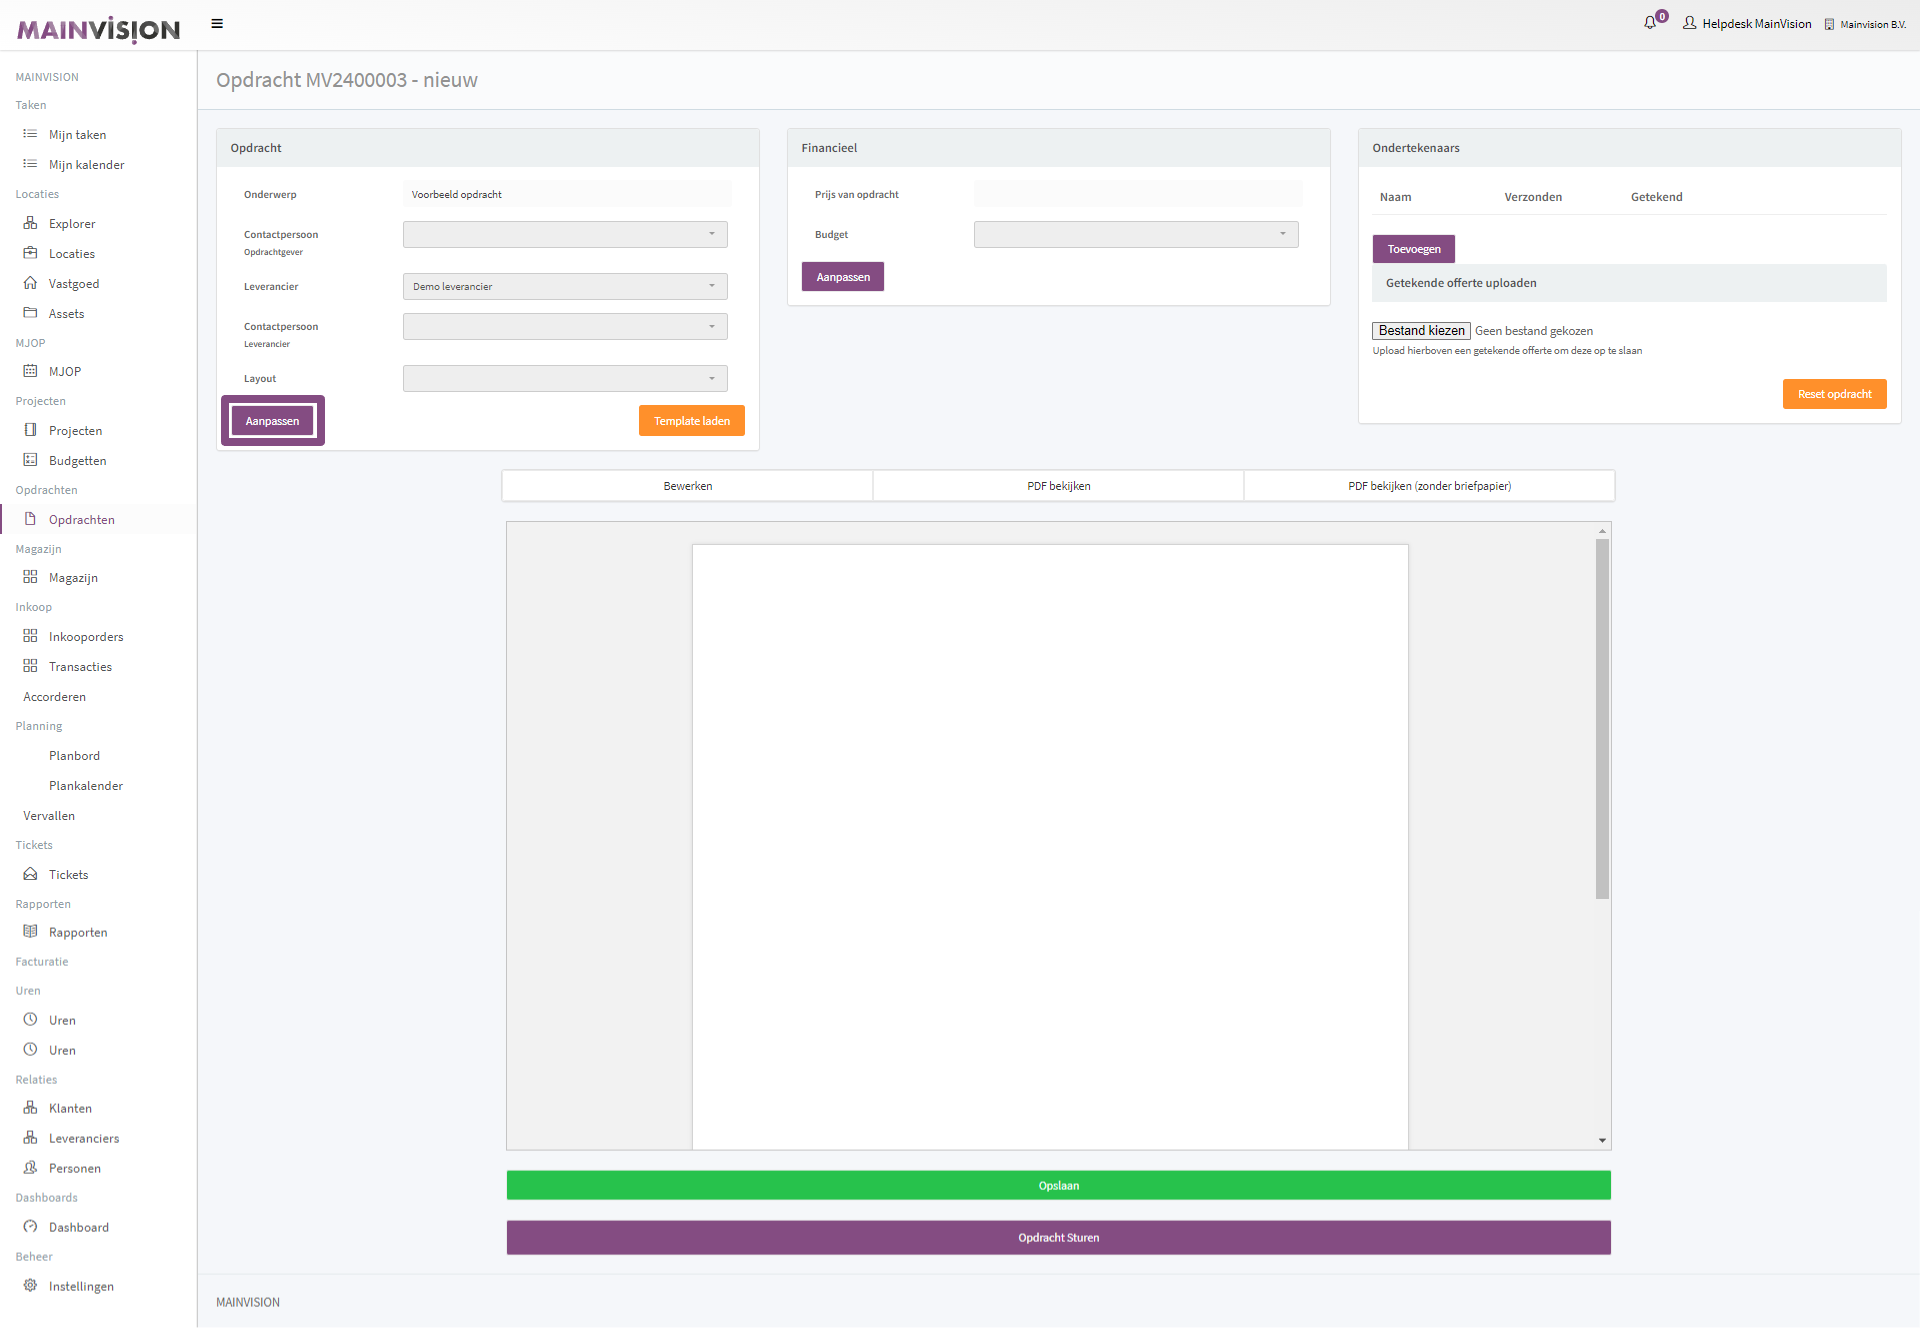Viewport: 1920px width, 1328px height.
Task: Click the Onderwerp input field
Action: (567, 194)
